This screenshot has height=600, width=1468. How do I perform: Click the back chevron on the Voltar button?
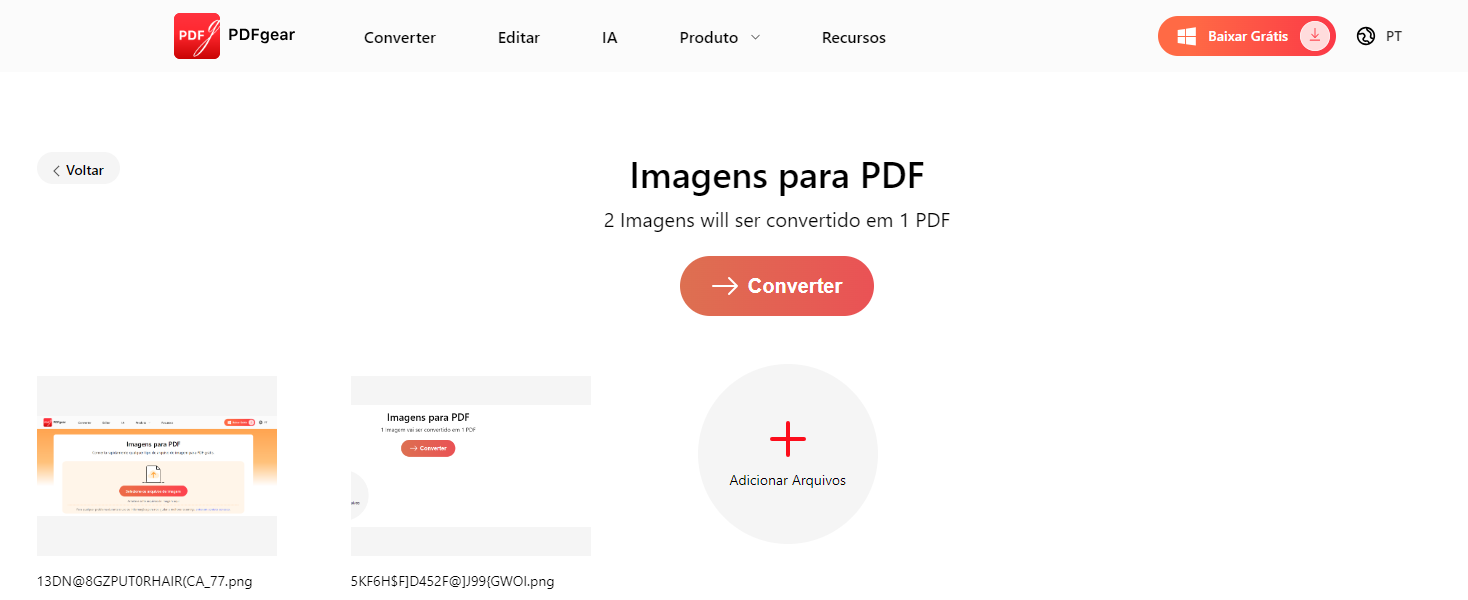pos(56,169)
